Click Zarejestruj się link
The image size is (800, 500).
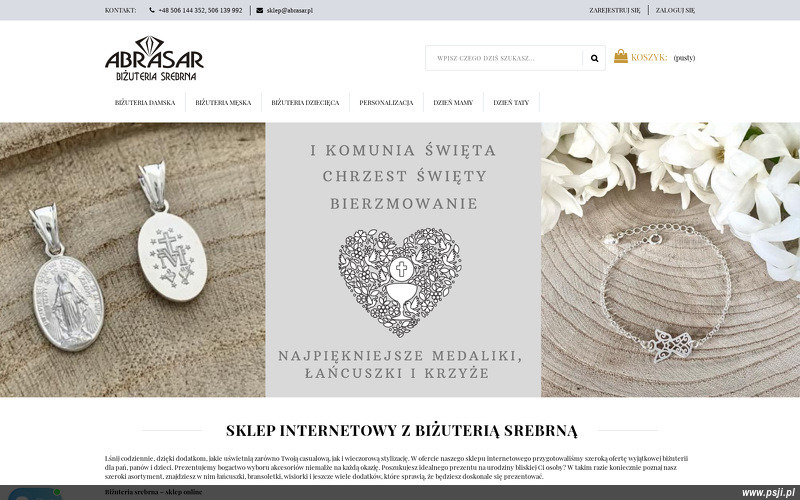[614, 10]
